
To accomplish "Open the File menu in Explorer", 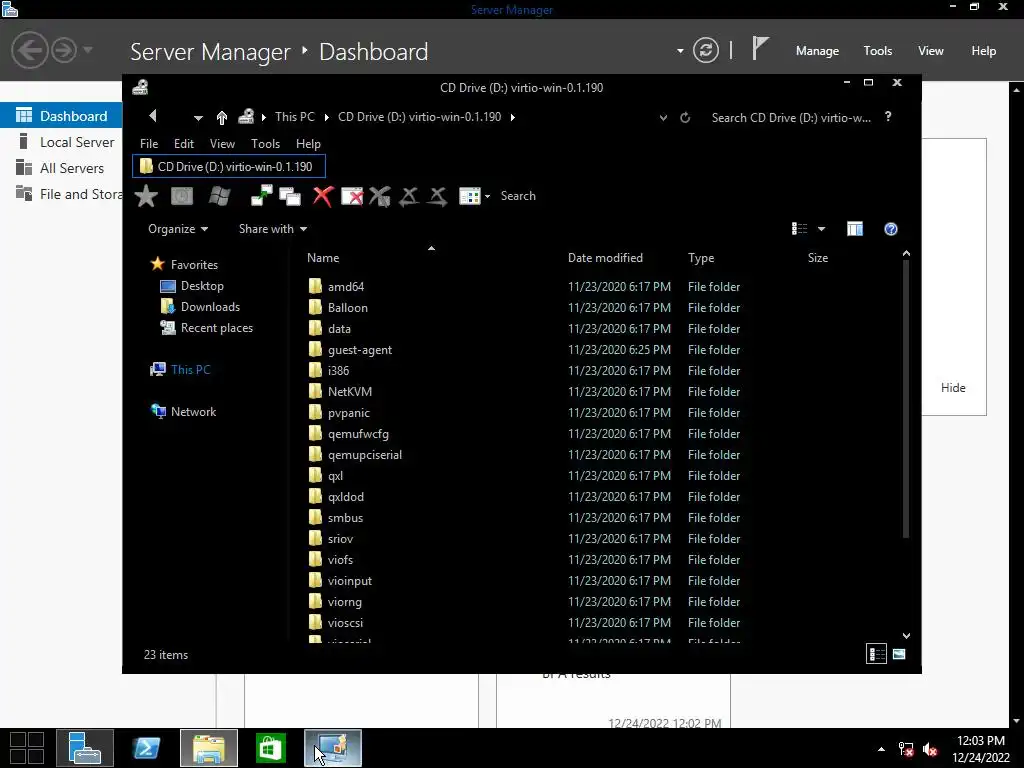I will [x=149, y=144].
